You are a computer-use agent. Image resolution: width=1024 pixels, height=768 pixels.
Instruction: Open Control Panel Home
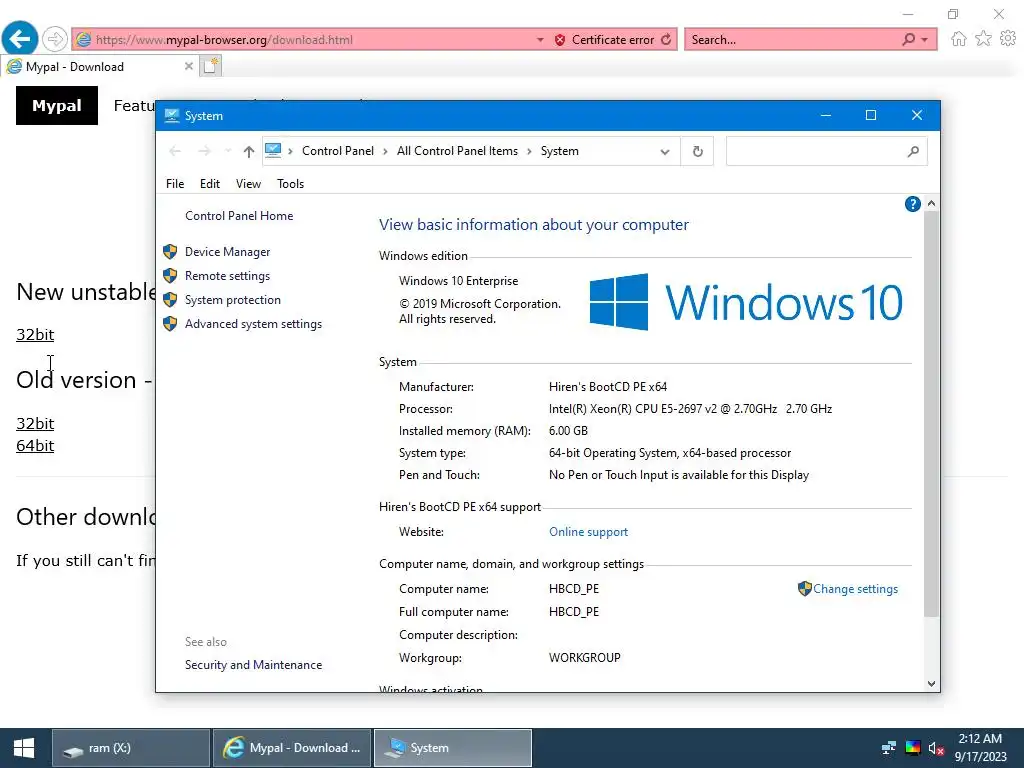239,216
